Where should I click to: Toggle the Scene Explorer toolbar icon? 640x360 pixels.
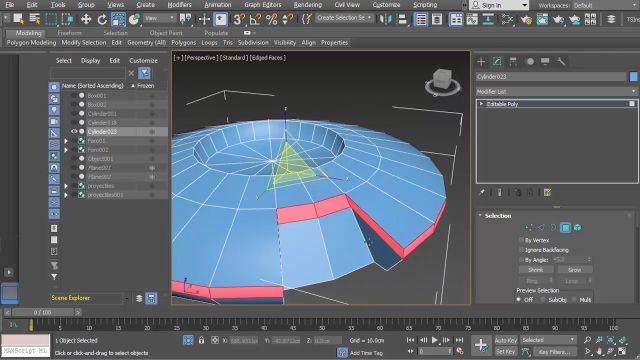pos(421,19)
